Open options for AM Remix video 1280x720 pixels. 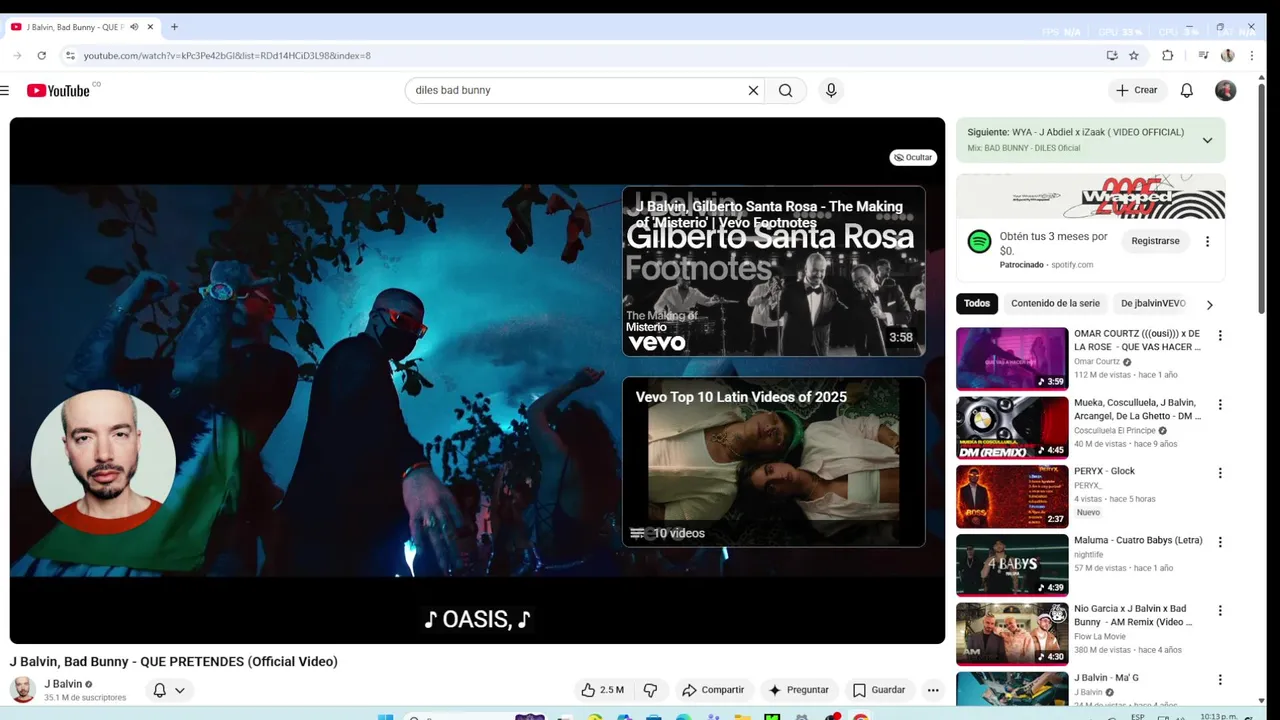point(1220,611)
